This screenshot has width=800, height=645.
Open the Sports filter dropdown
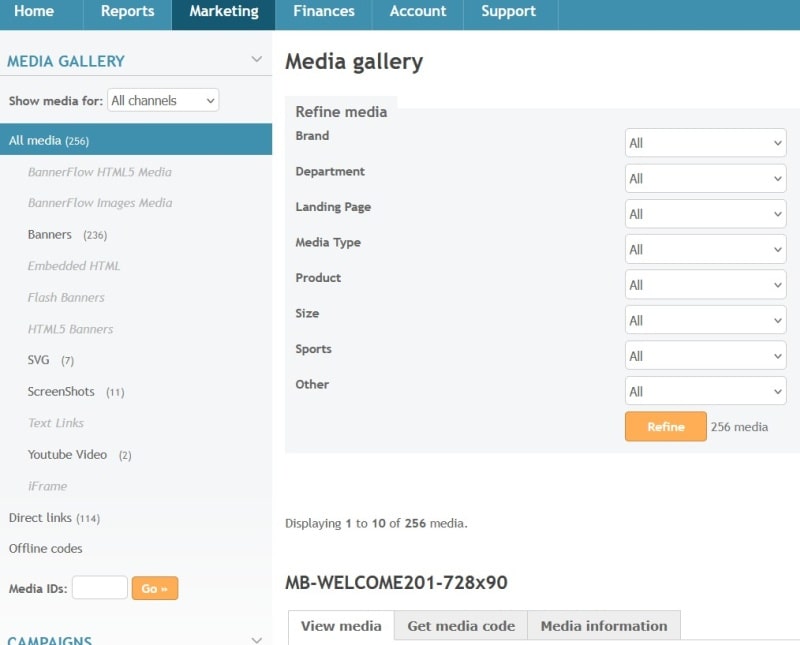tap(705, 356)
